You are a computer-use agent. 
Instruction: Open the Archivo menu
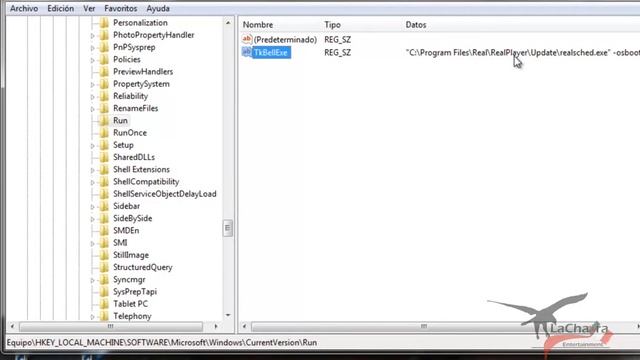(24, 8)
